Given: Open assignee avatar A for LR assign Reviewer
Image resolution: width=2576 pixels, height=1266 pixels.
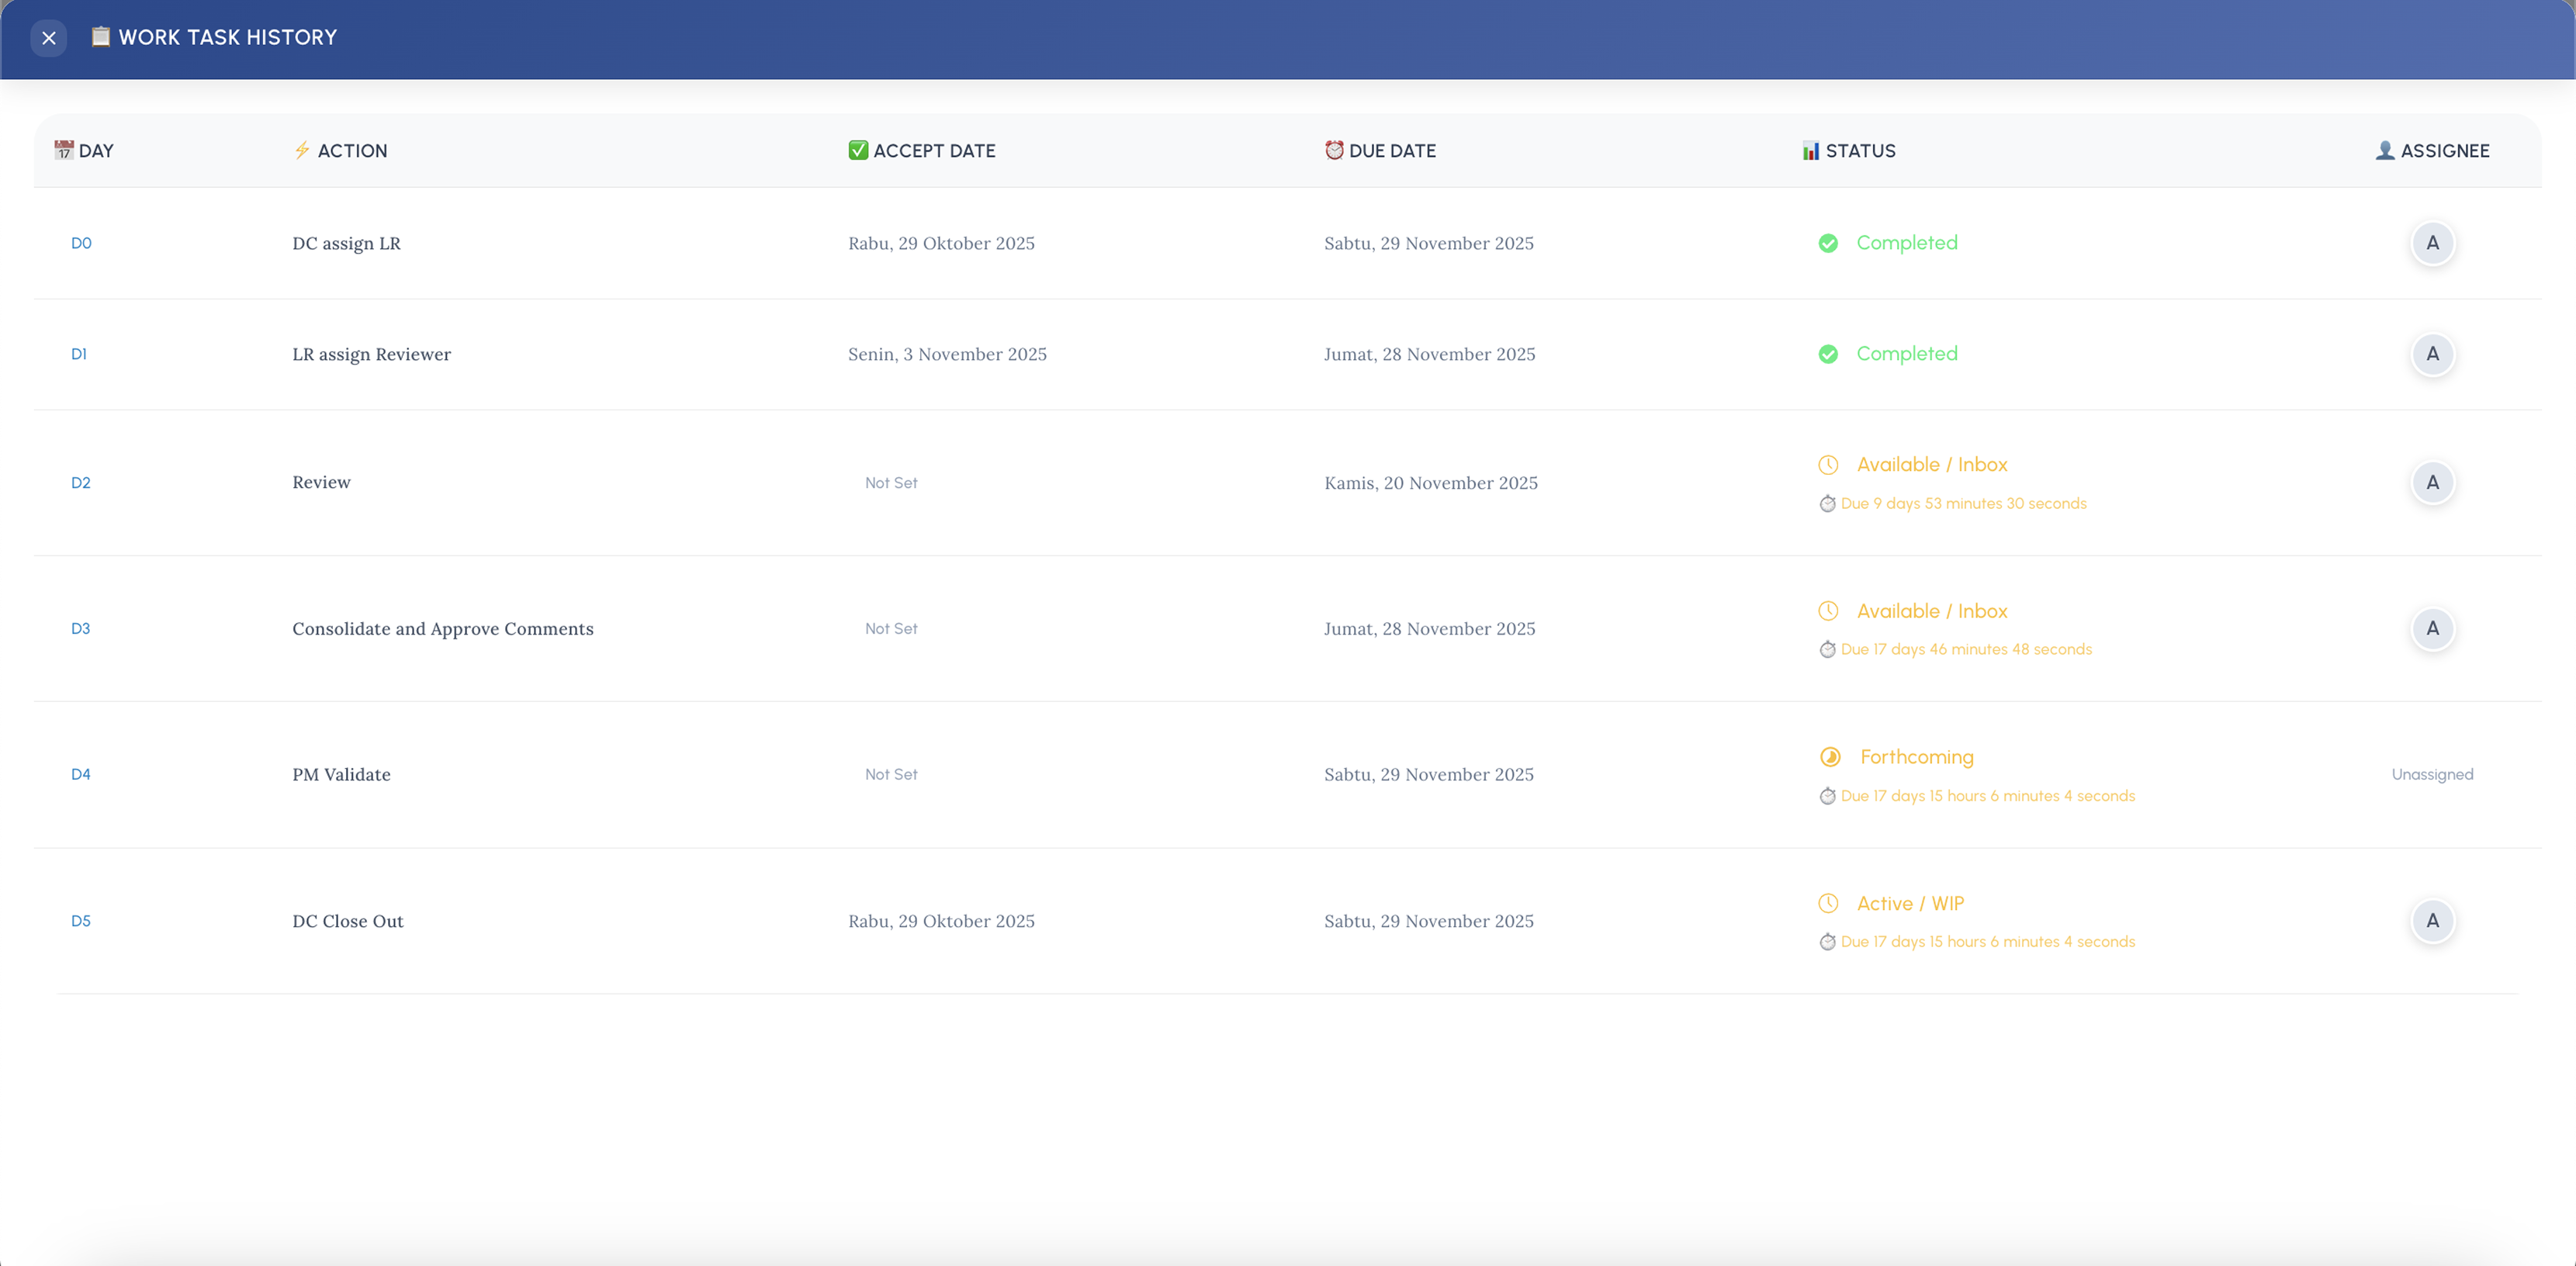Looking at the screenshot, I should (x=2432, y=354).
